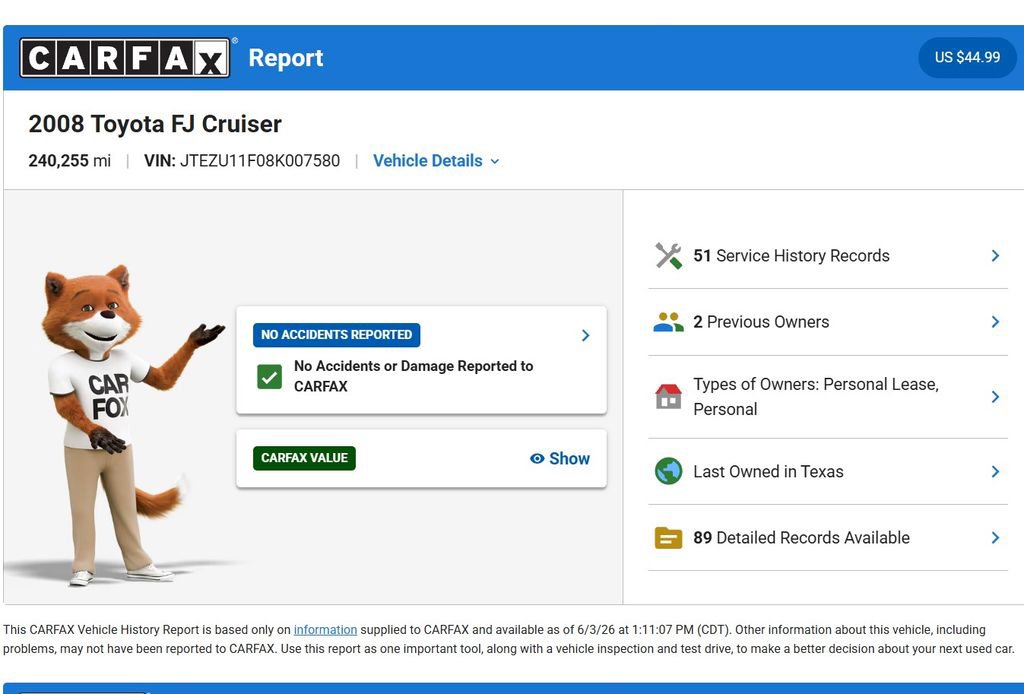Viewport: 1024px width, 694px height.
Task: Click the eye icon beside Show
Action: (x=537, y=459)
